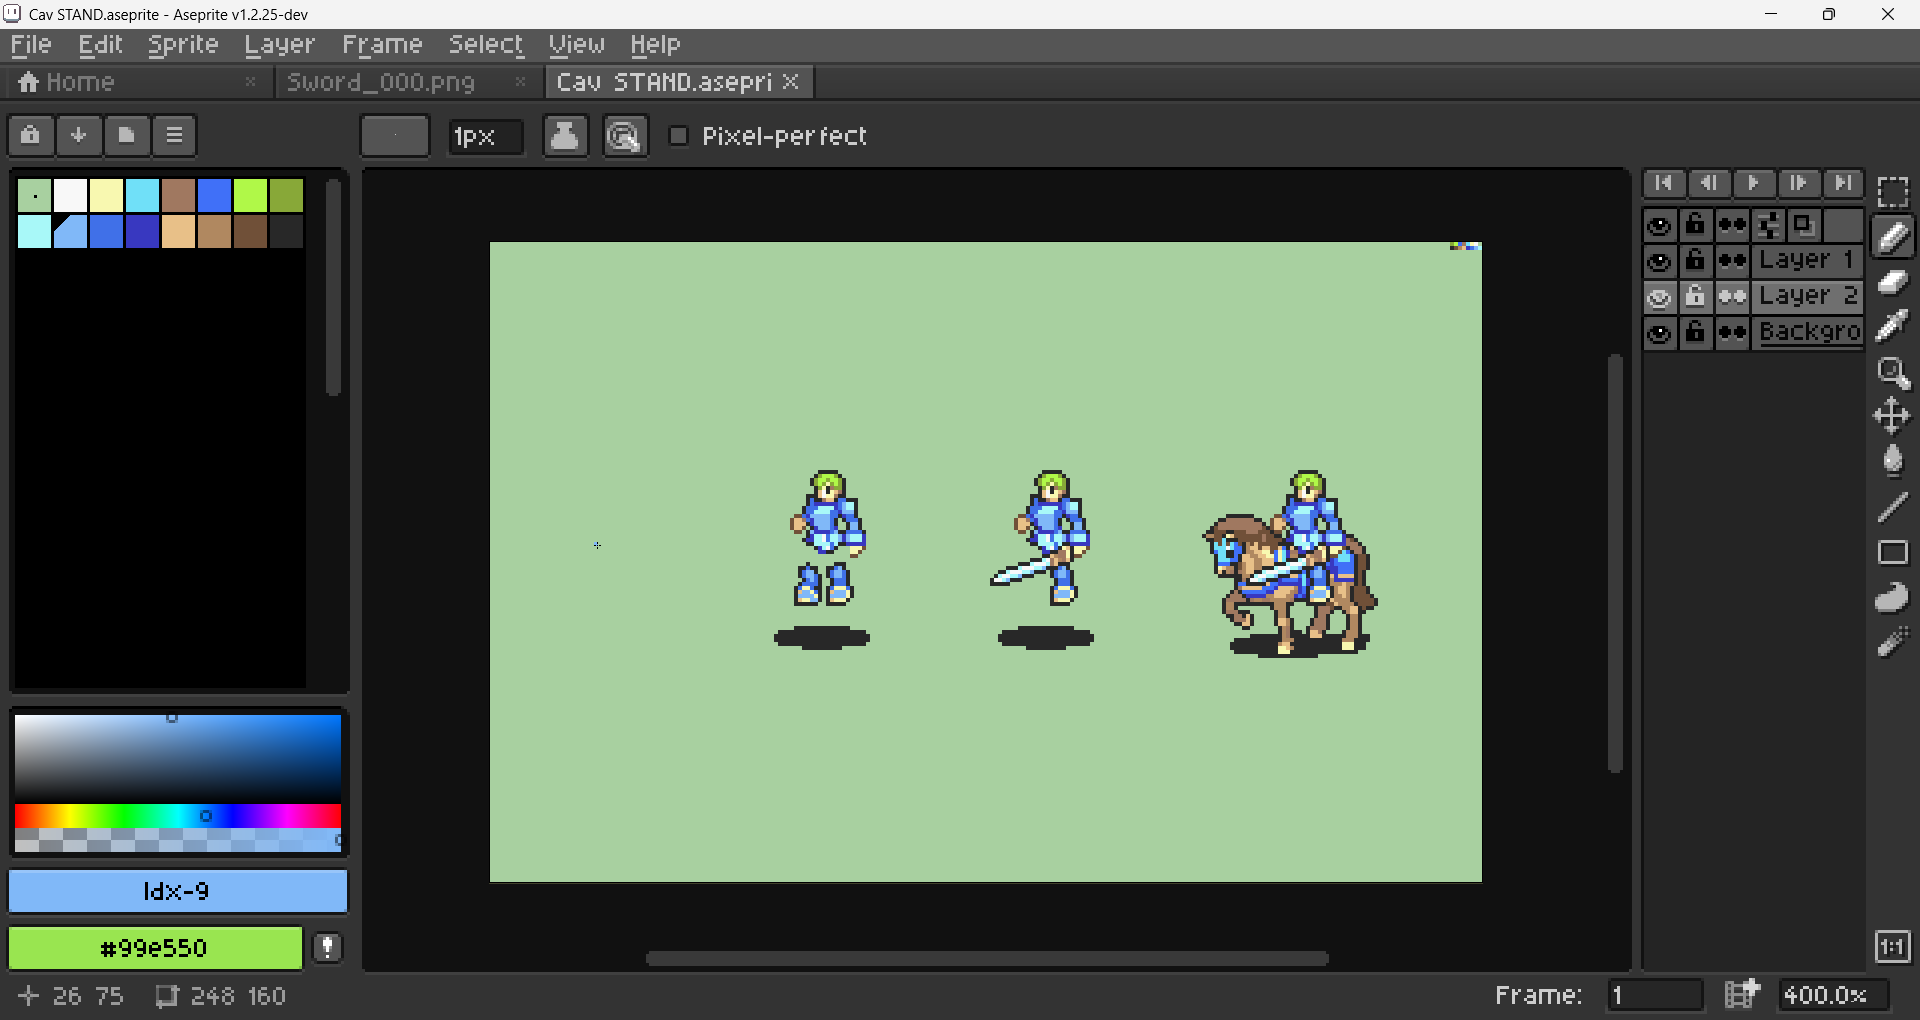Open the brush type selector
The height and width of the screenshot is (1020, 1920).
pos(395,136)
